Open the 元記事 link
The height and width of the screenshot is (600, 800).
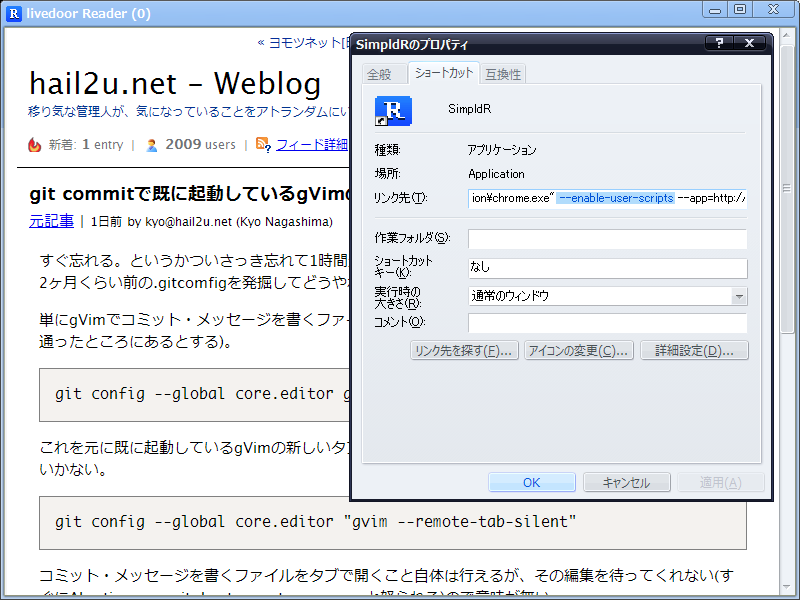pos(50,220)
